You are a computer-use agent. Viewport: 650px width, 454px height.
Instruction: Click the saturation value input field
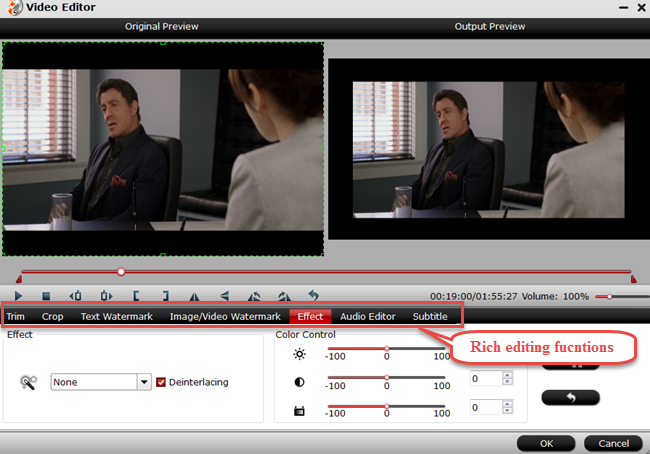coord(486,408)
